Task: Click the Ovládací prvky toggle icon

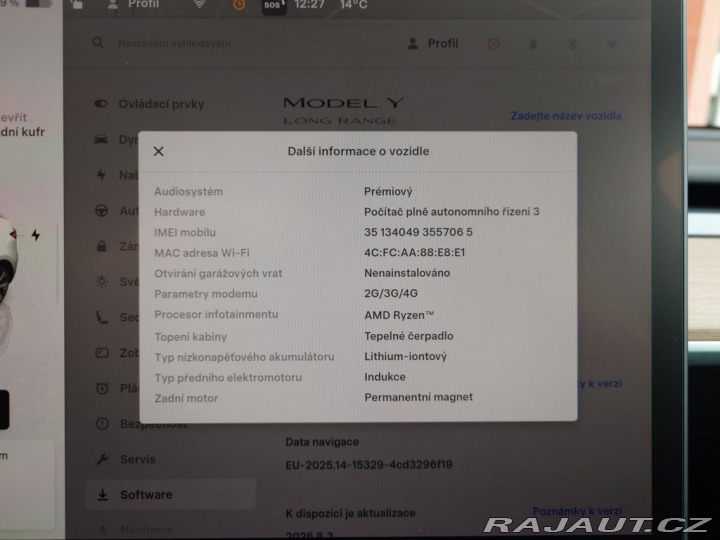Action: coord(101,104)
